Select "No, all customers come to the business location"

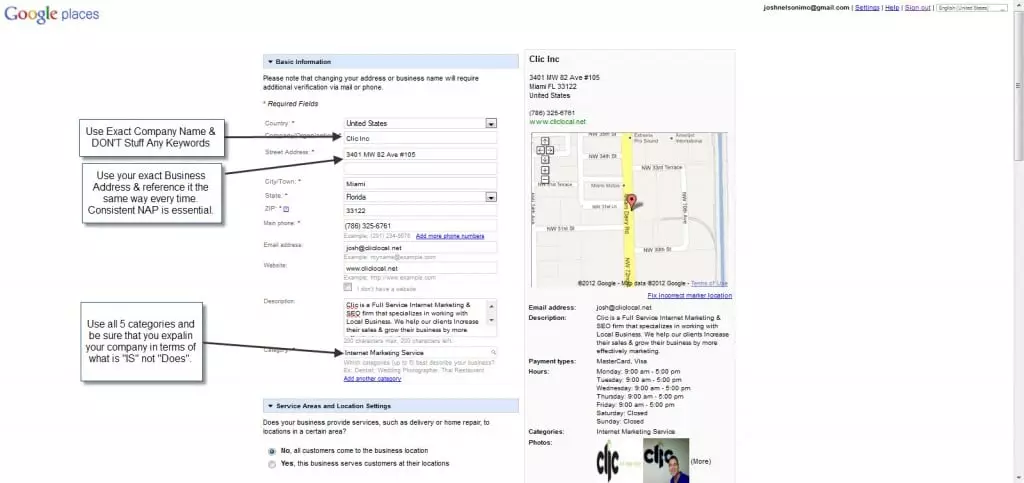point(272,451)
